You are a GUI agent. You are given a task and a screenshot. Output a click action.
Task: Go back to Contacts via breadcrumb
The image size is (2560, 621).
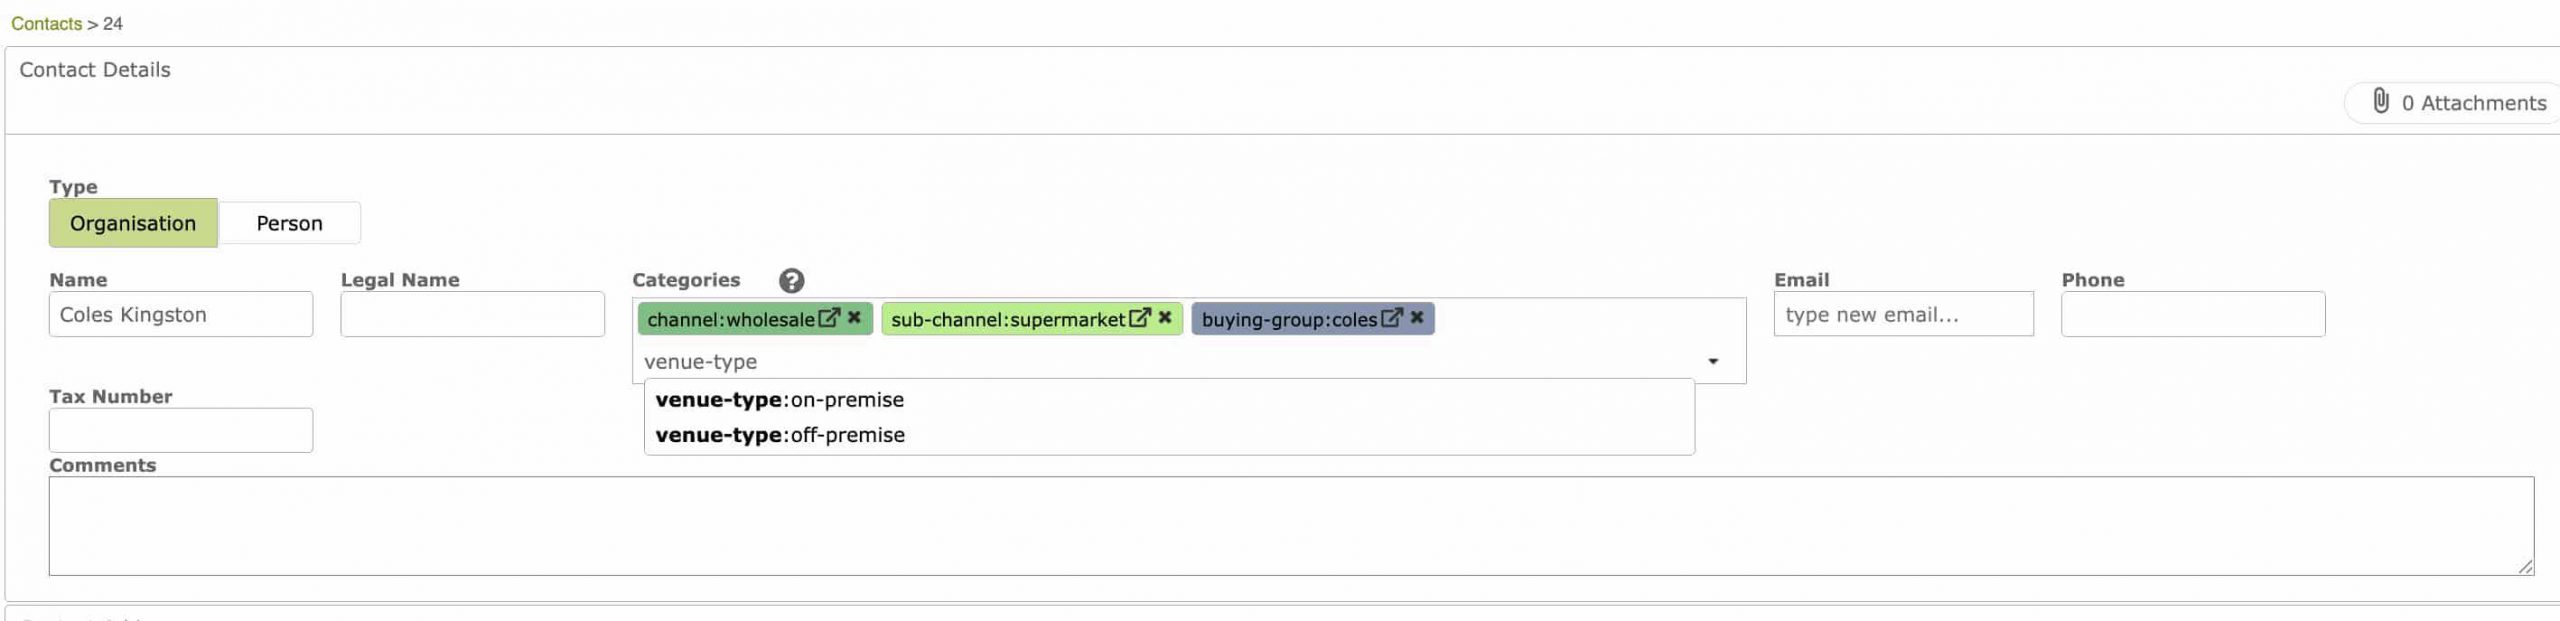pos(46,23)
